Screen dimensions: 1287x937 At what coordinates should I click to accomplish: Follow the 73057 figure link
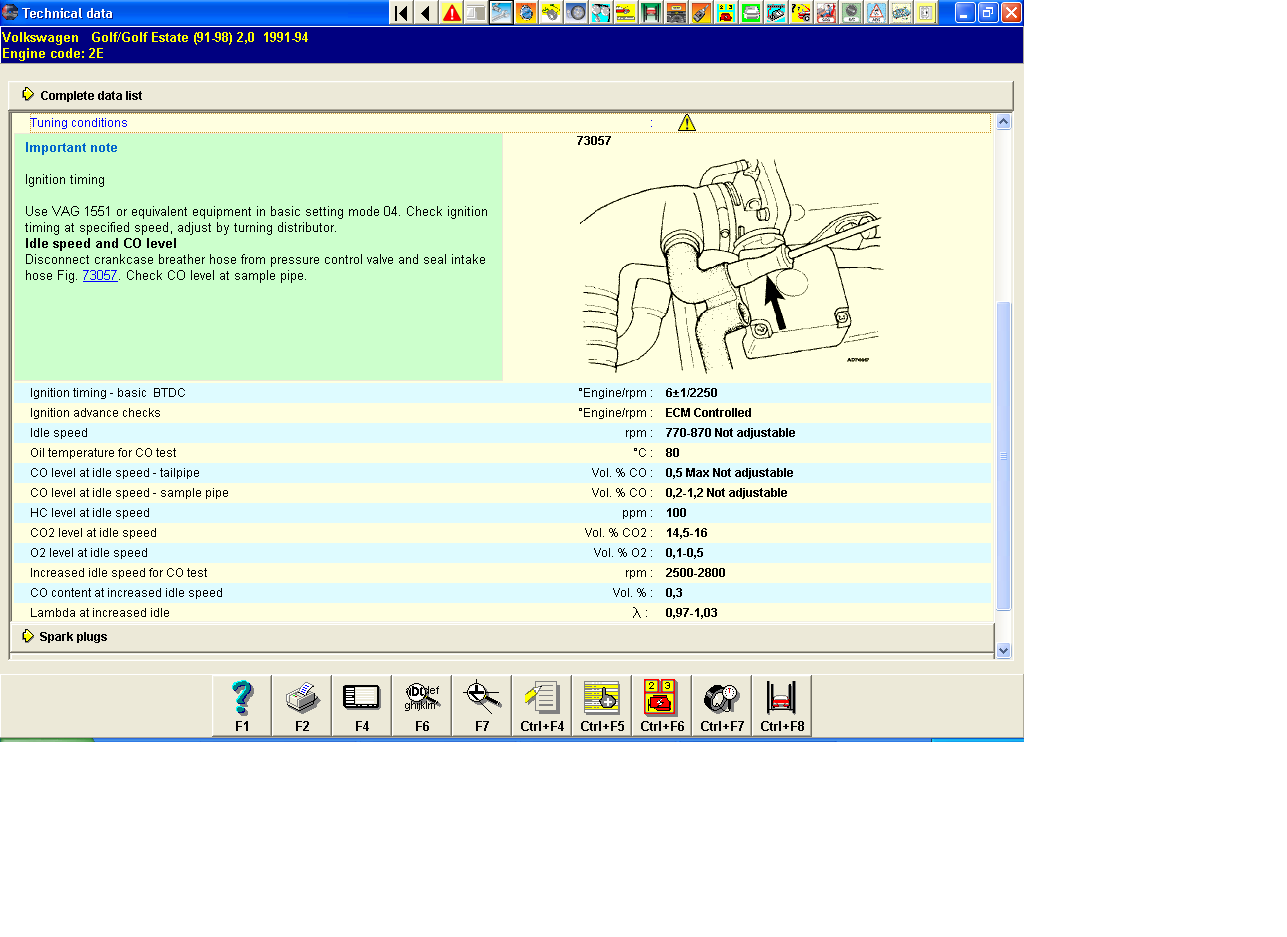[x=100, y=276]
